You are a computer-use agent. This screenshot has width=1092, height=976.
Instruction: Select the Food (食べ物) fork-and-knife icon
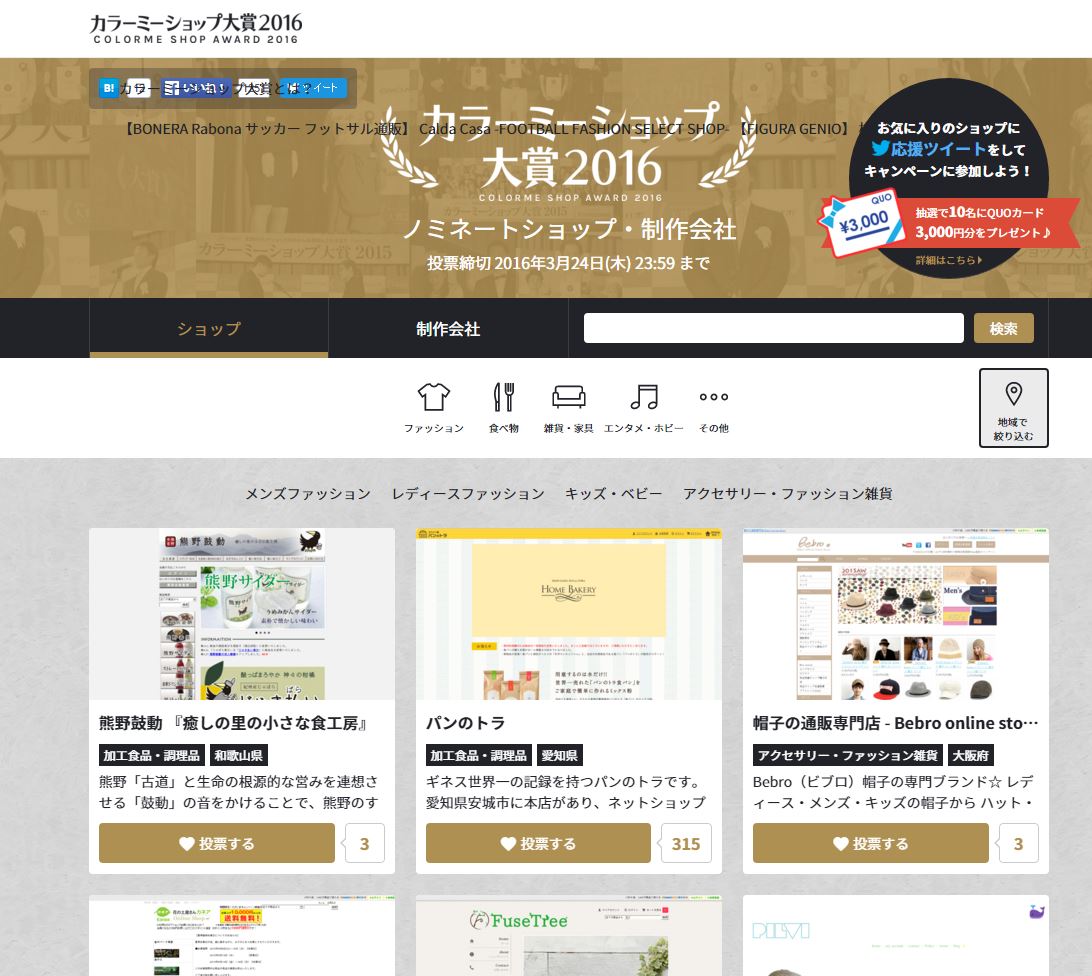tap(504, 408)
